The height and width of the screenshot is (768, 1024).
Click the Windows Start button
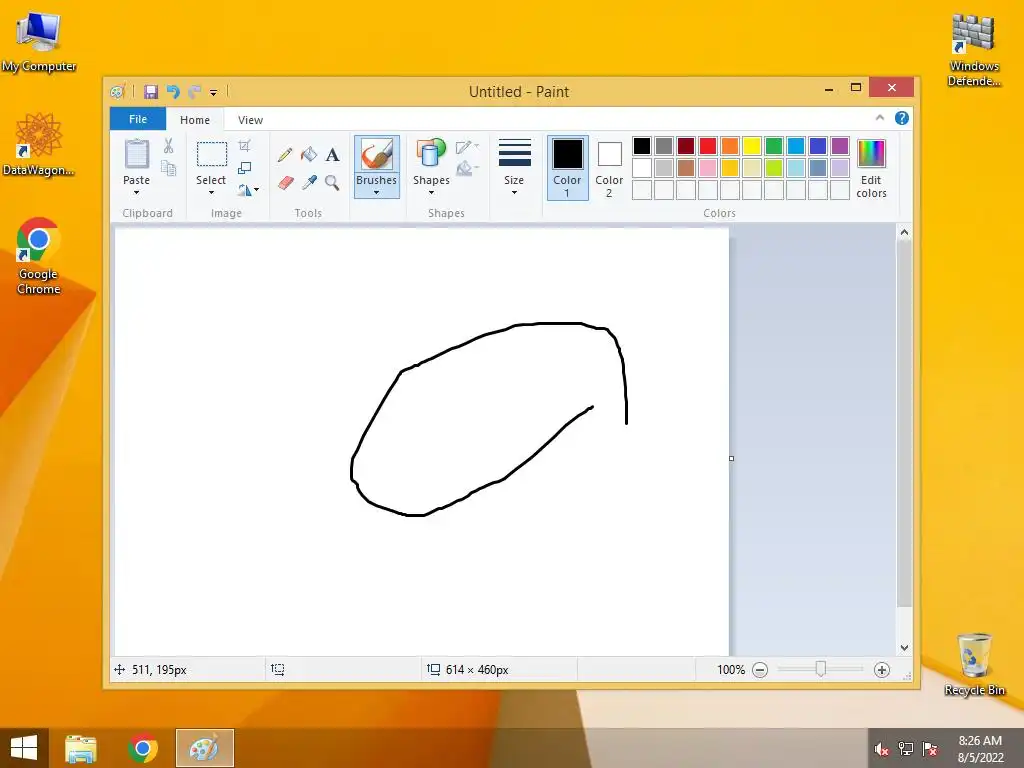tap(24, 748)
